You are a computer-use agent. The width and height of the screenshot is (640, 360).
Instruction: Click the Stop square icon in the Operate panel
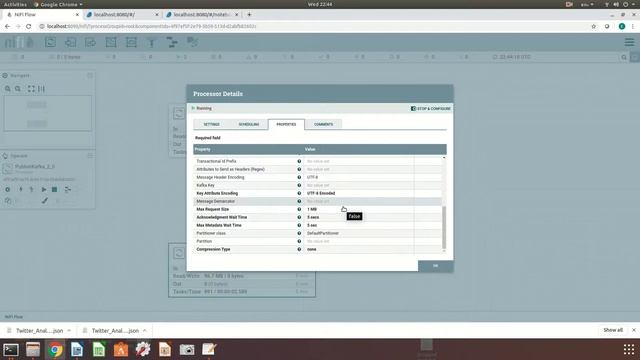coord(54,189)
